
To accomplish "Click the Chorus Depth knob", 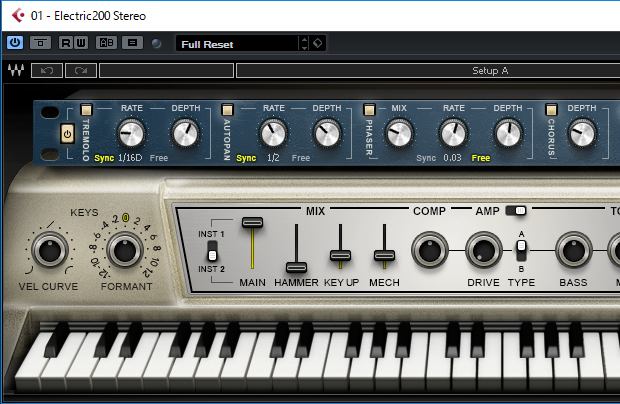I will 582,134.
